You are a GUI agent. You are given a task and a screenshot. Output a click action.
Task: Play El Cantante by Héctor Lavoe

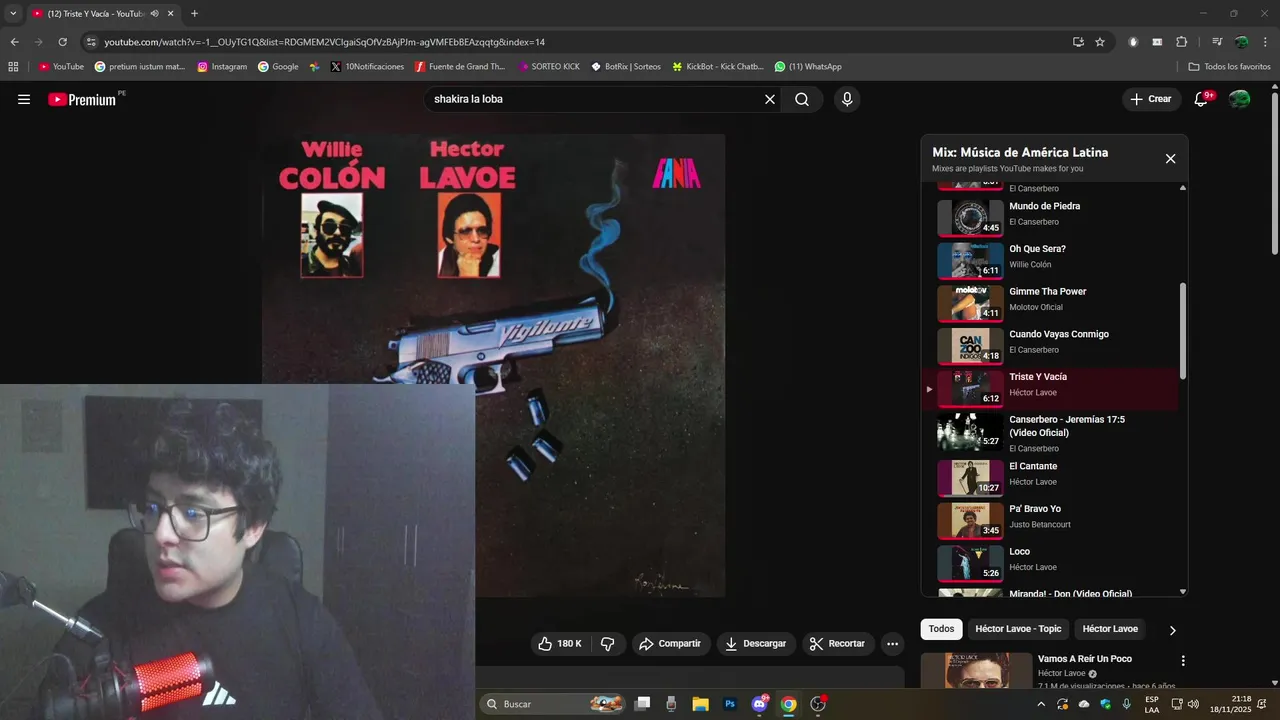point(1050,476)
